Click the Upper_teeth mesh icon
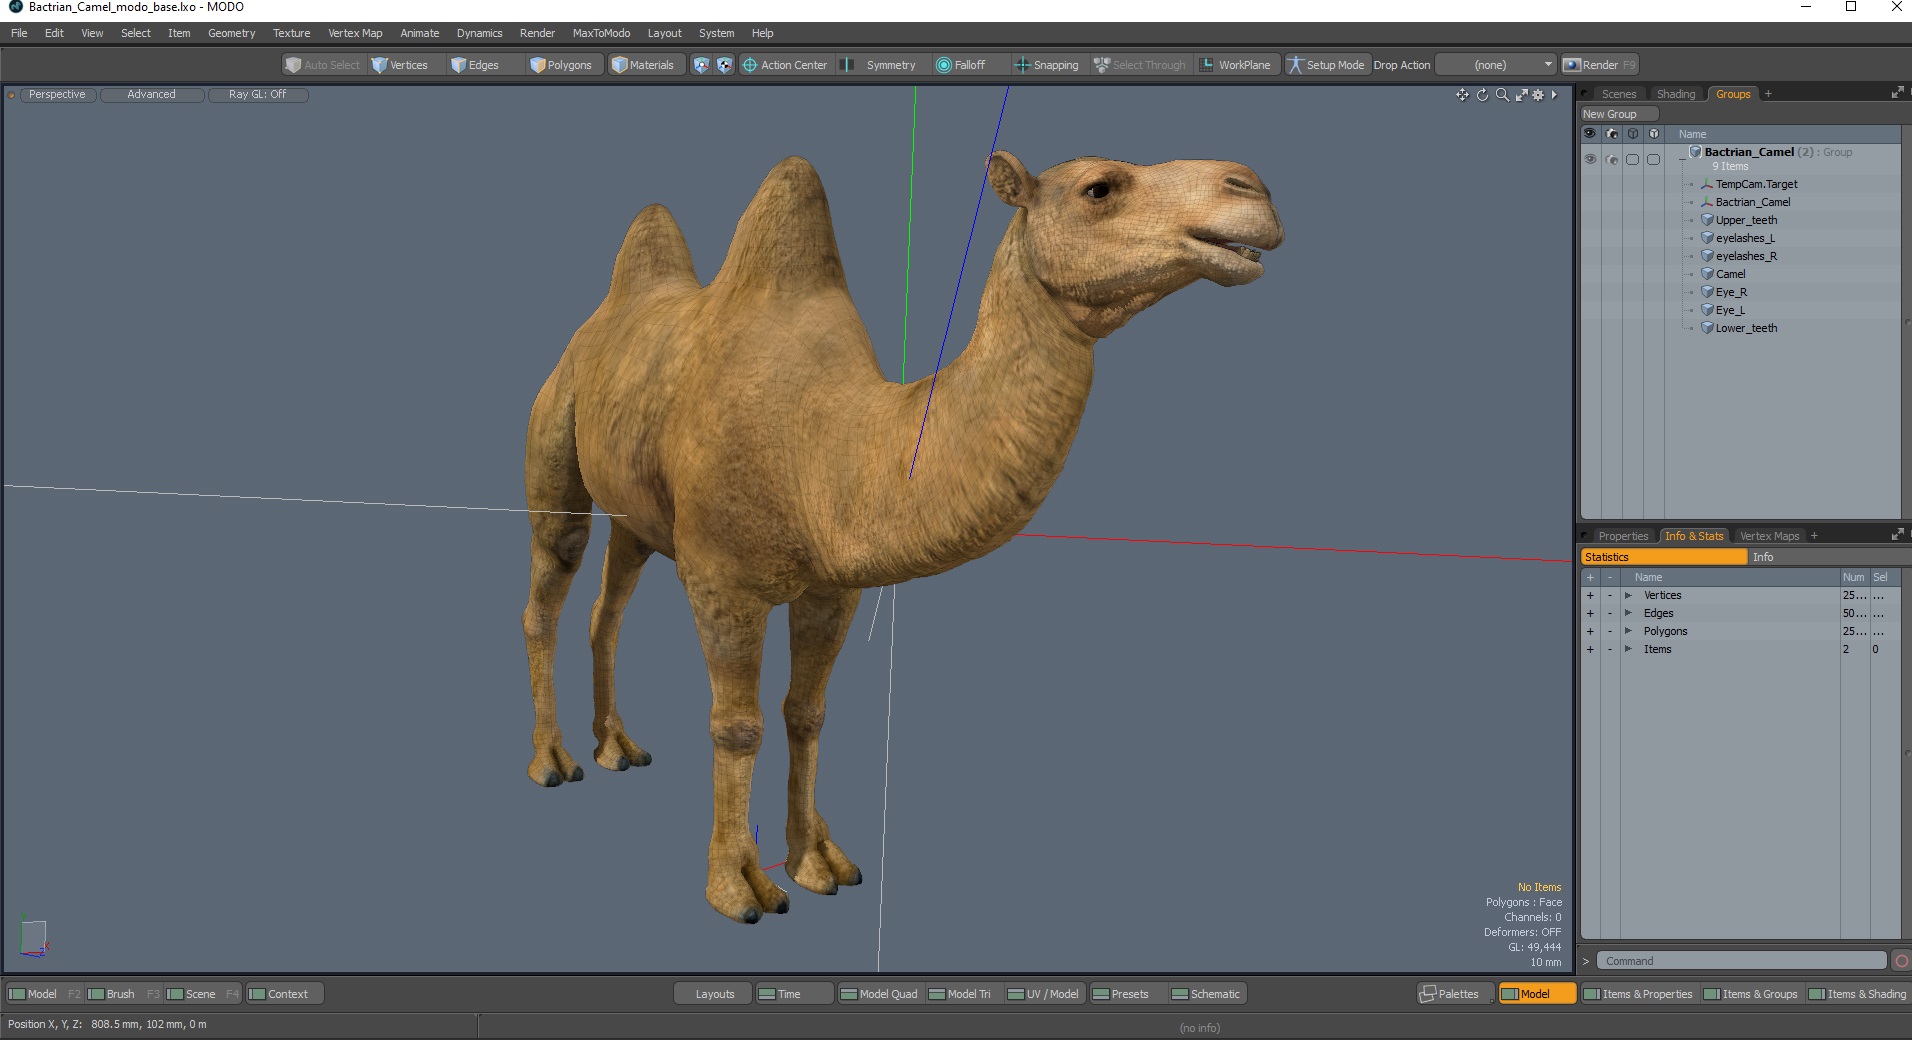This screenshot has width=1912, height=1040. (x=1708, y=220)
